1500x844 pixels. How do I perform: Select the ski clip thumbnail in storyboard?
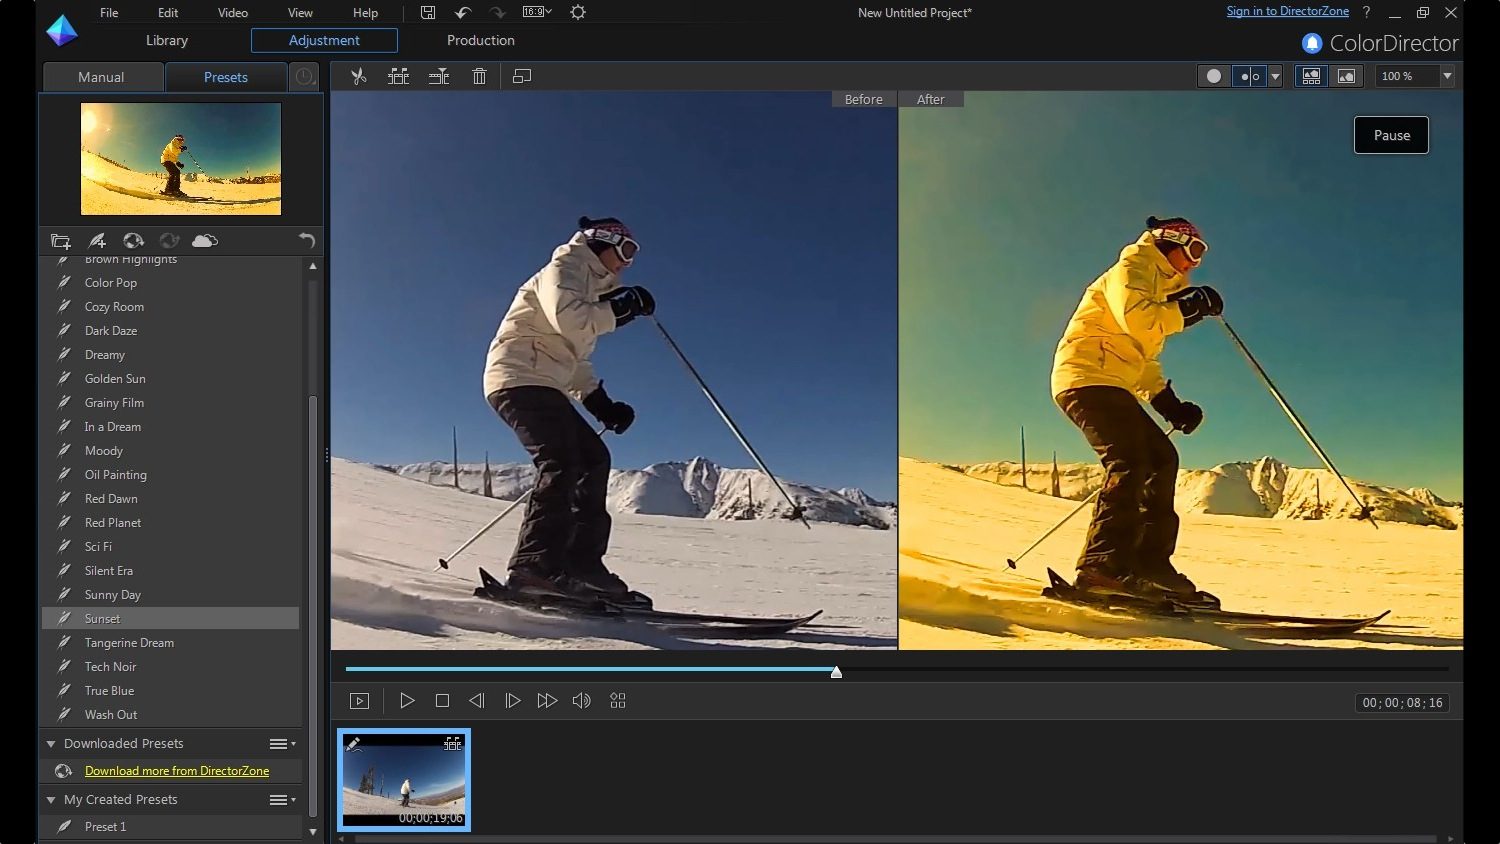pos(404,780)
